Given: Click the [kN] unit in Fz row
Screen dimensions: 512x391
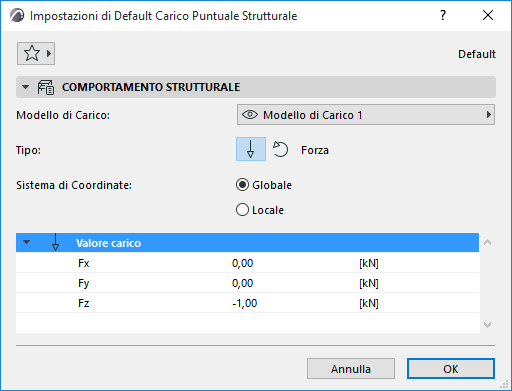Looking at the screenshot, I should (x=369, y=303).
